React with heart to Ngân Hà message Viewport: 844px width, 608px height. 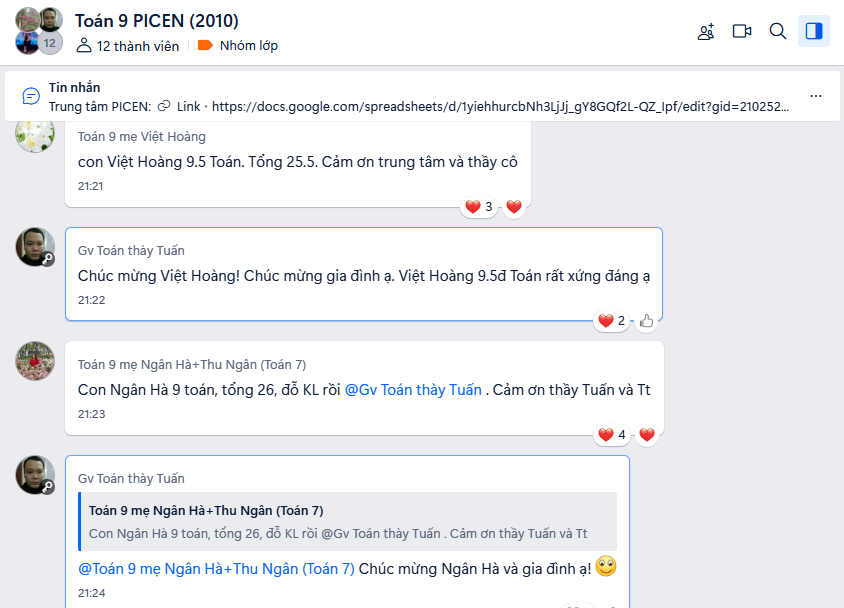(x=646, y=435)
